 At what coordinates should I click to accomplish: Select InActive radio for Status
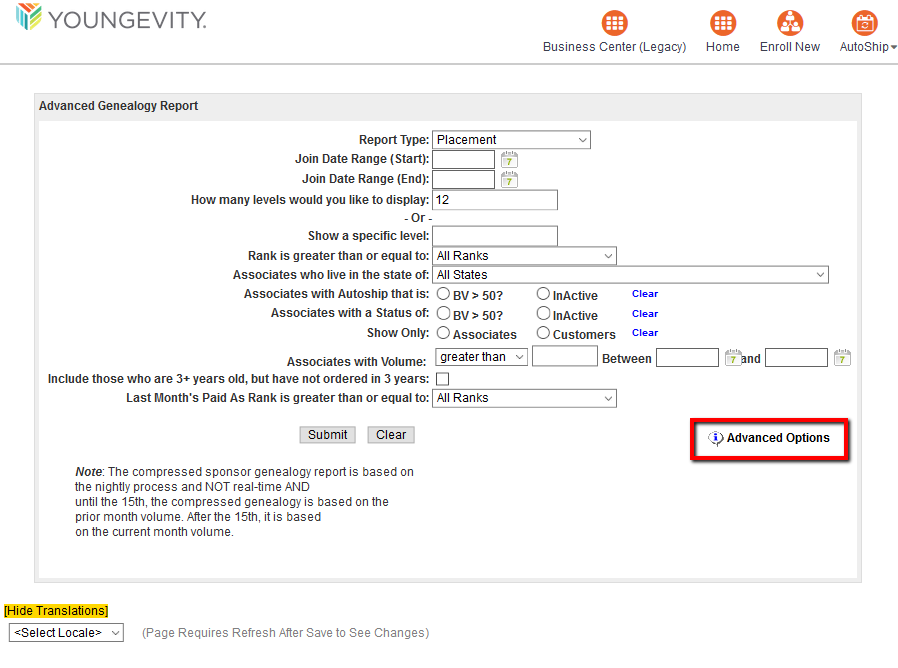pyautogui.click(x=543, y=314)
